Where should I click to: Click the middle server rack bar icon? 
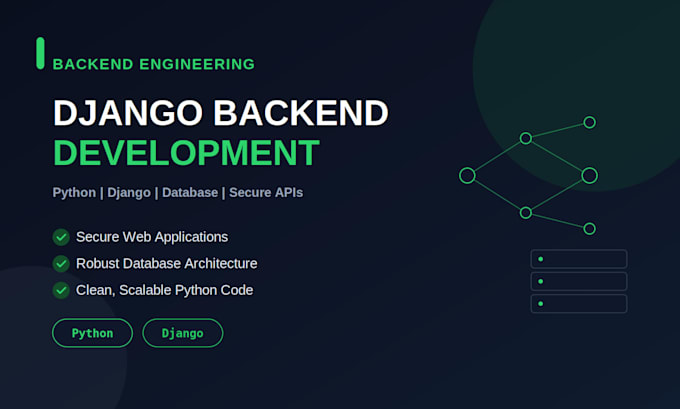(x=579, y=281)
